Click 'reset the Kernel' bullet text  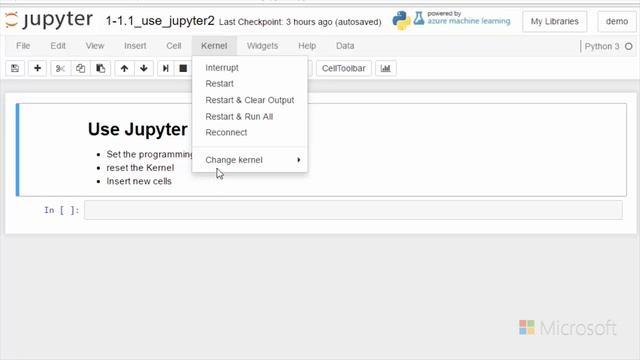coord(140,168)
